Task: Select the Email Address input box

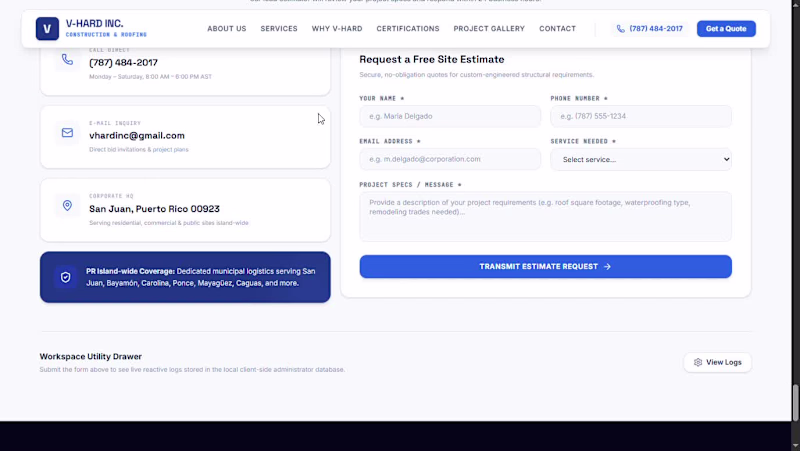Action: point(450,159)
